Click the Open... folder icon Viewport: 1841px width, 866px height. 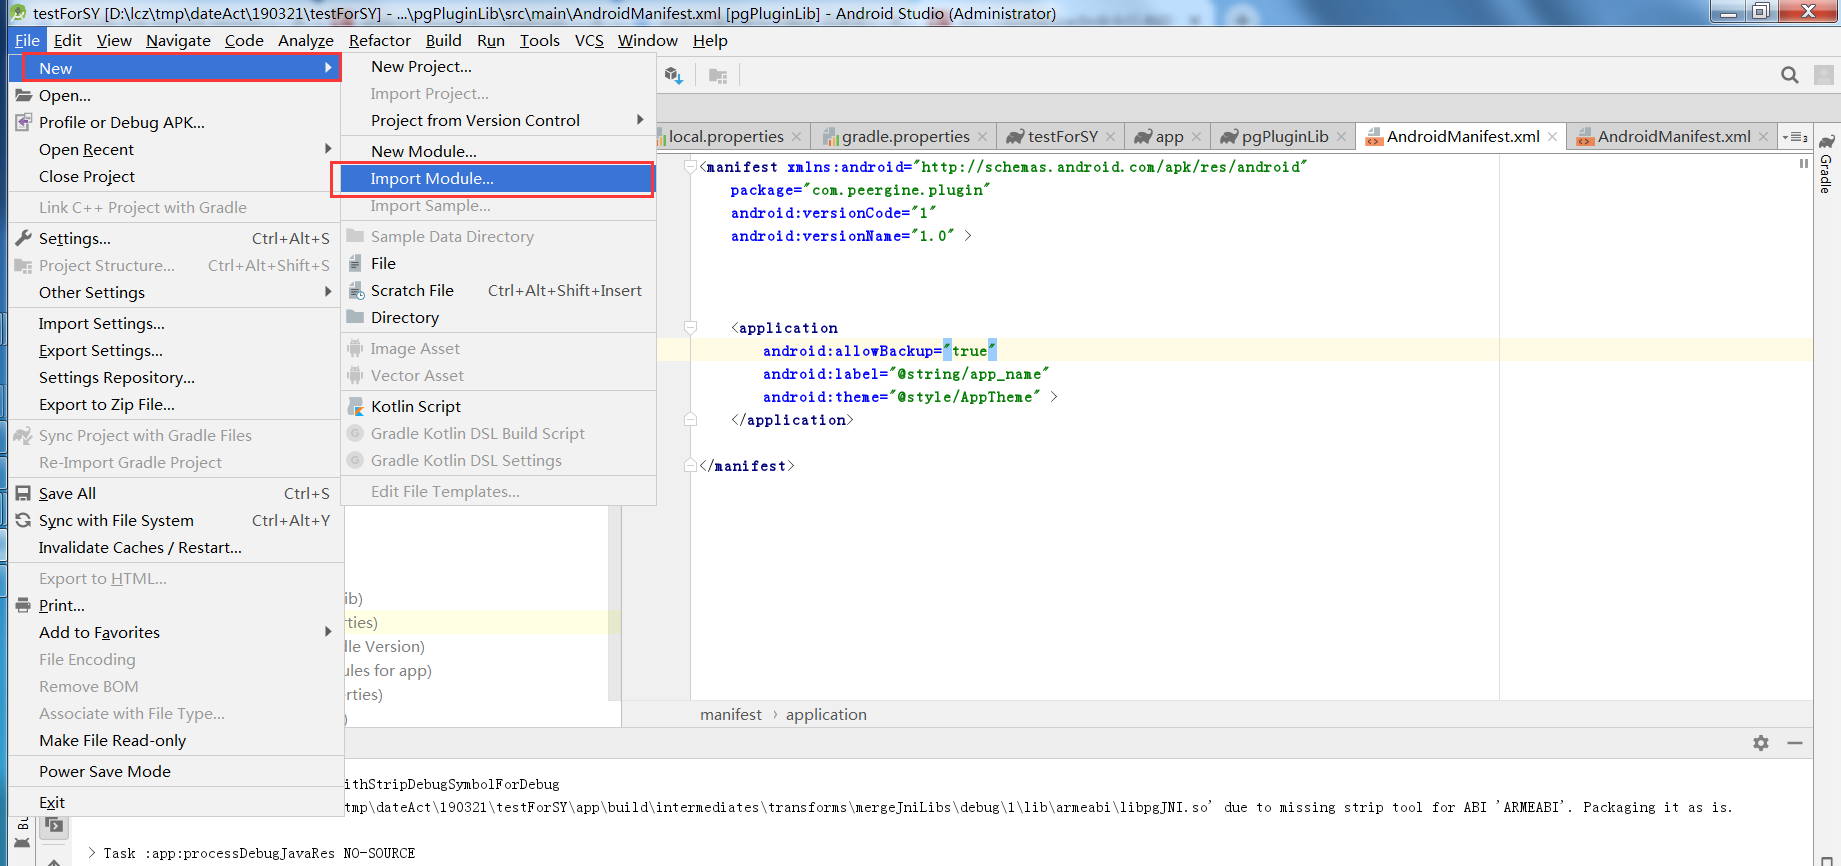23,95
